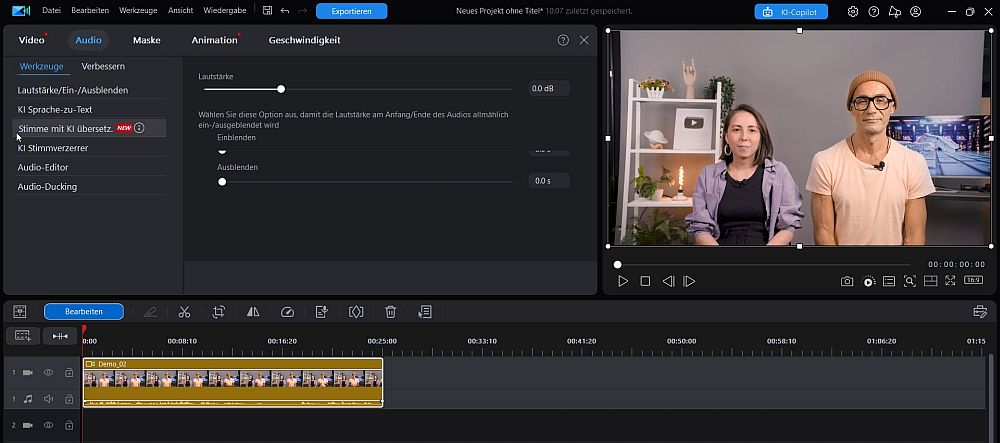This screenshot has height=443, width=1000.
Task: Click the preview layout grid icon
Action: tap(930, 281)
